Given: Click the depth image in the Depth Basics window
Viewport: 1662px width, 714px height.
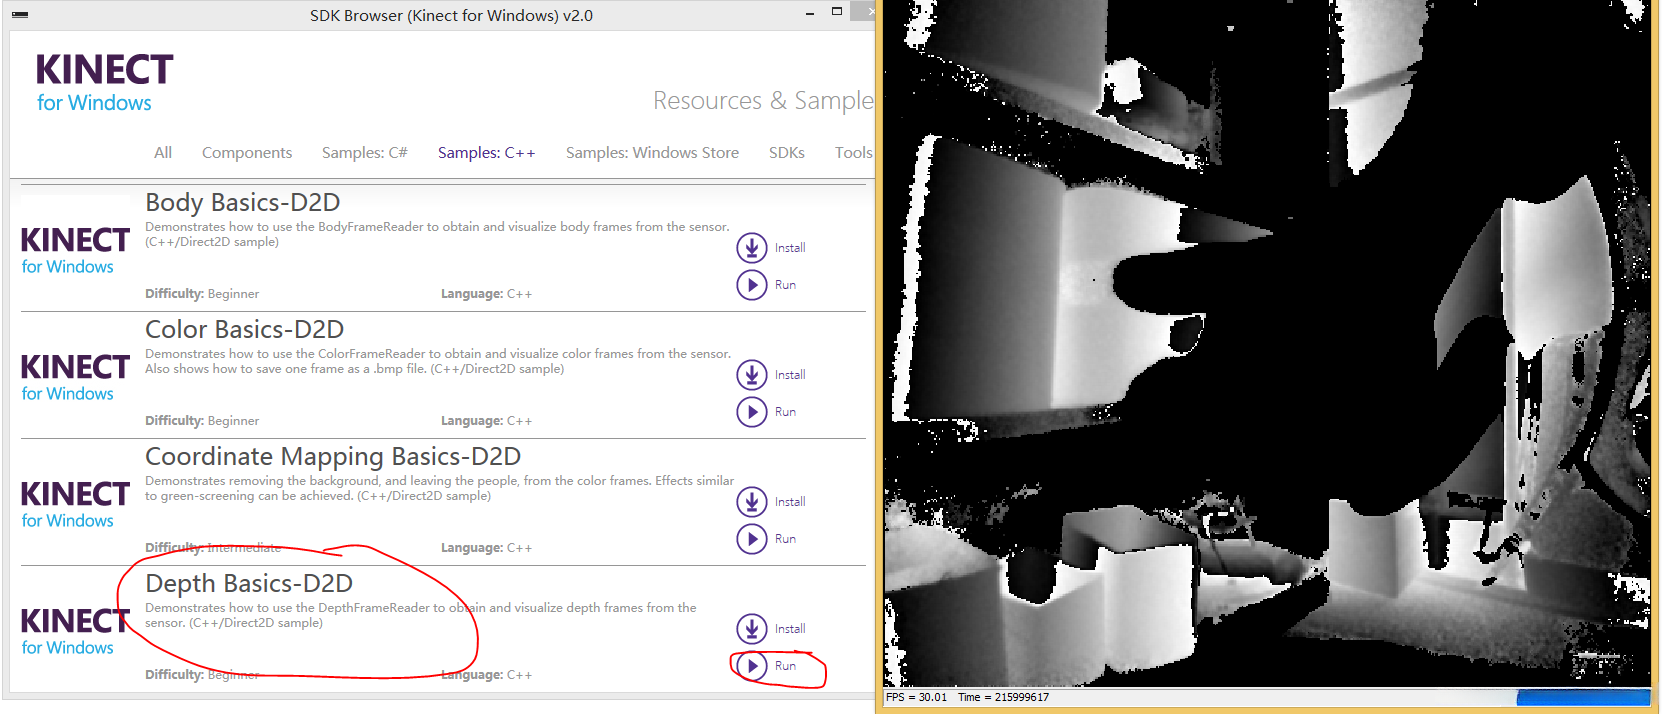Looking at the screenshot, I should coord(1267,343).
